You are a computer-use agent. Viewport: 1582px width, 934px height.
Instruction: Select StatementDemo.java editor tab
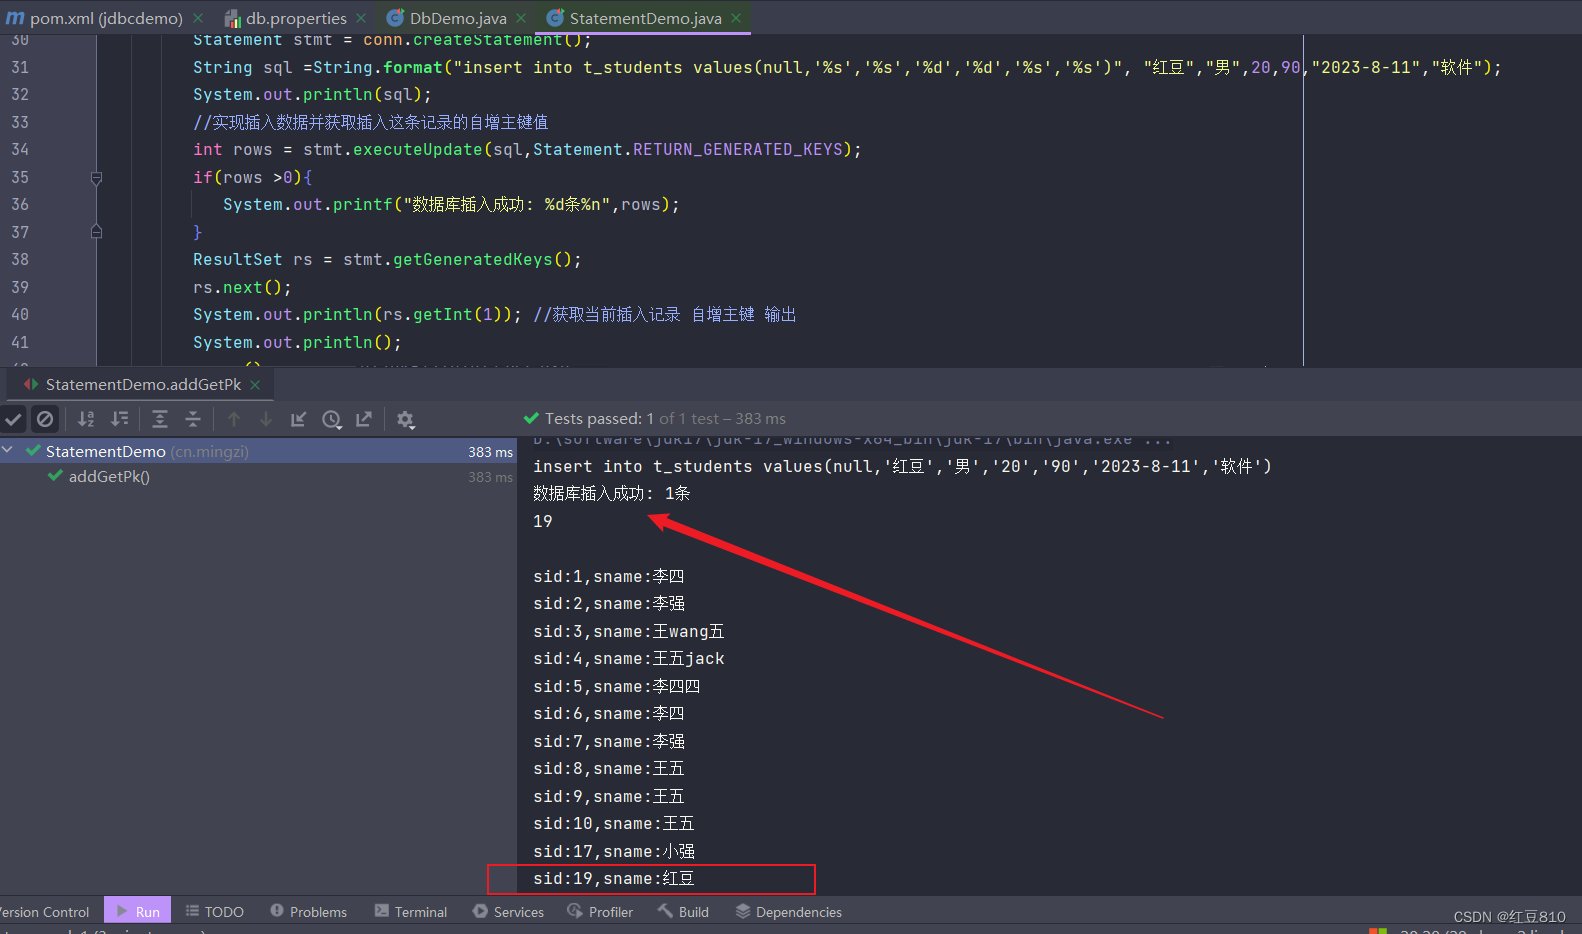[x=645, y=18]
